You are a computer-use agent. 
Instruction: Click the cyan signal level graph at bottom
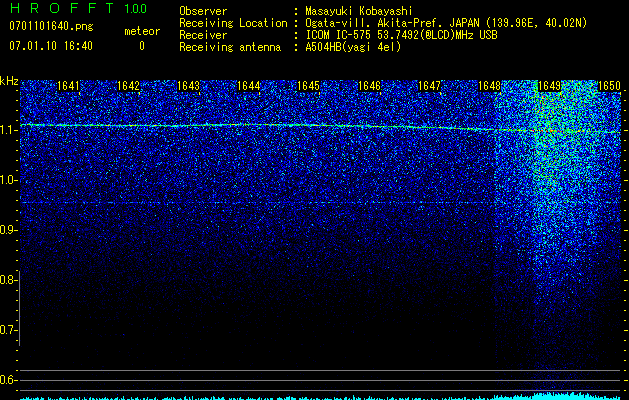click(321, 397)
